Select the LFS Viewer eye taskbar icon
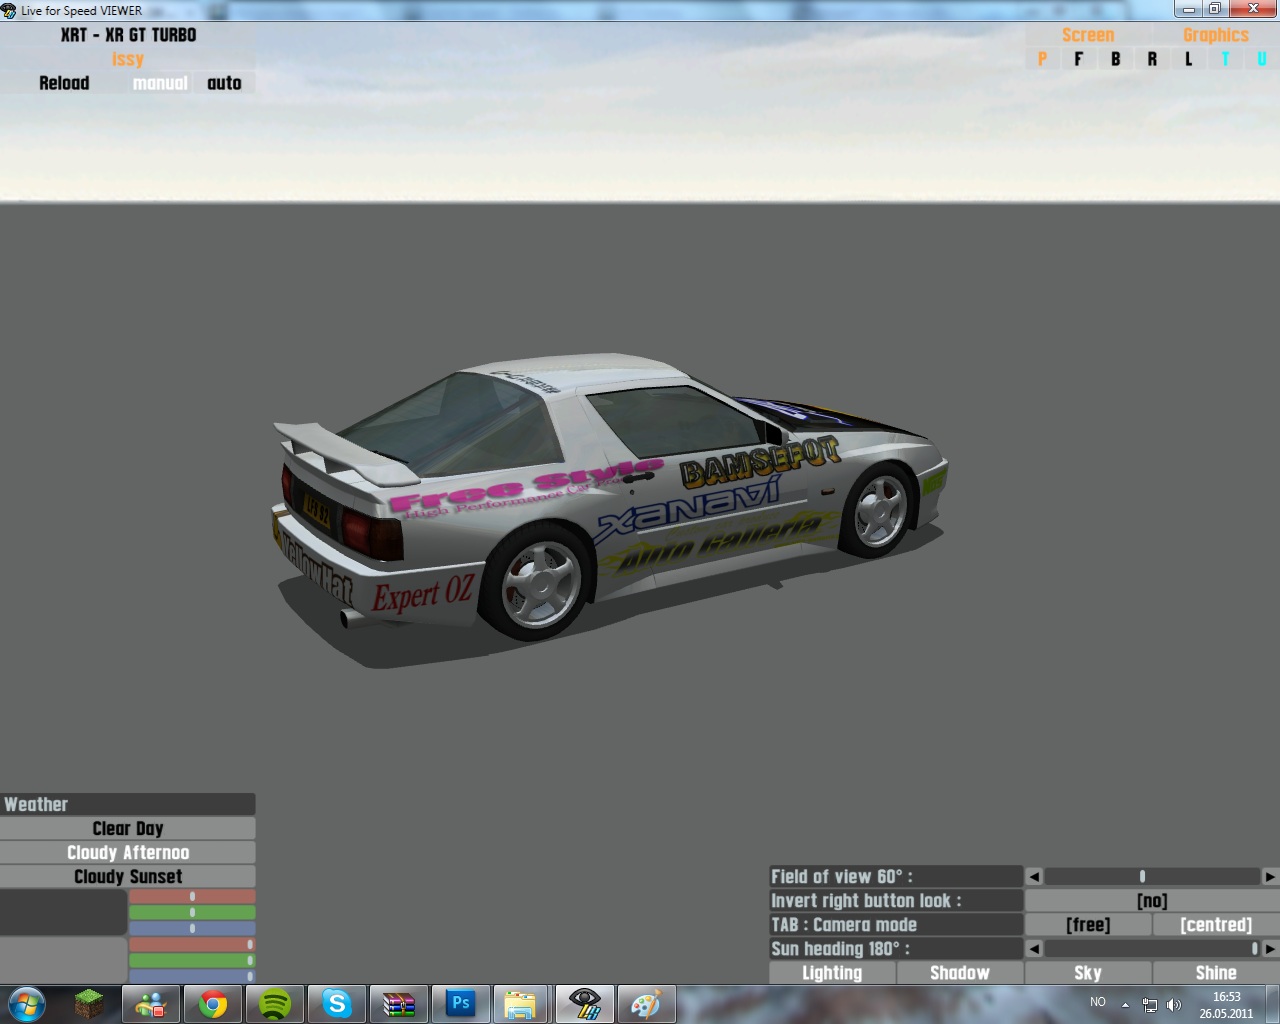Screen dimensions: 1280x1024 [584, 1004]
